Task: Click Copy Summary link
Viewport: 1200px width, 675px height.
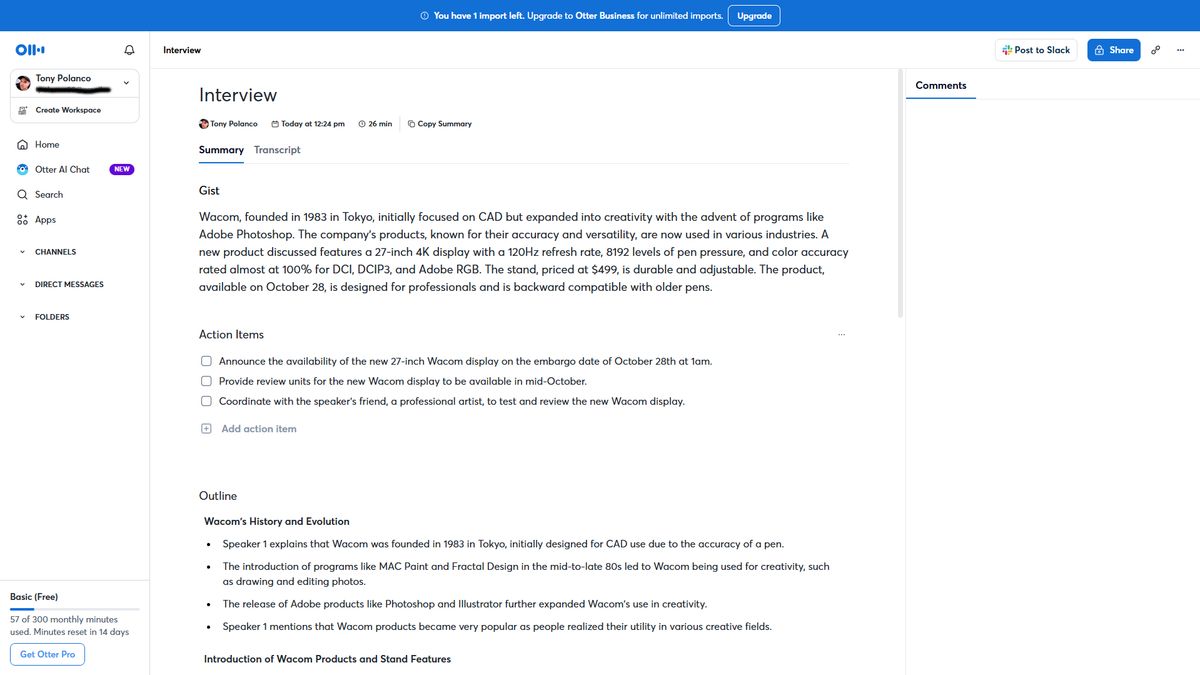Action: [x=439, y=124]
